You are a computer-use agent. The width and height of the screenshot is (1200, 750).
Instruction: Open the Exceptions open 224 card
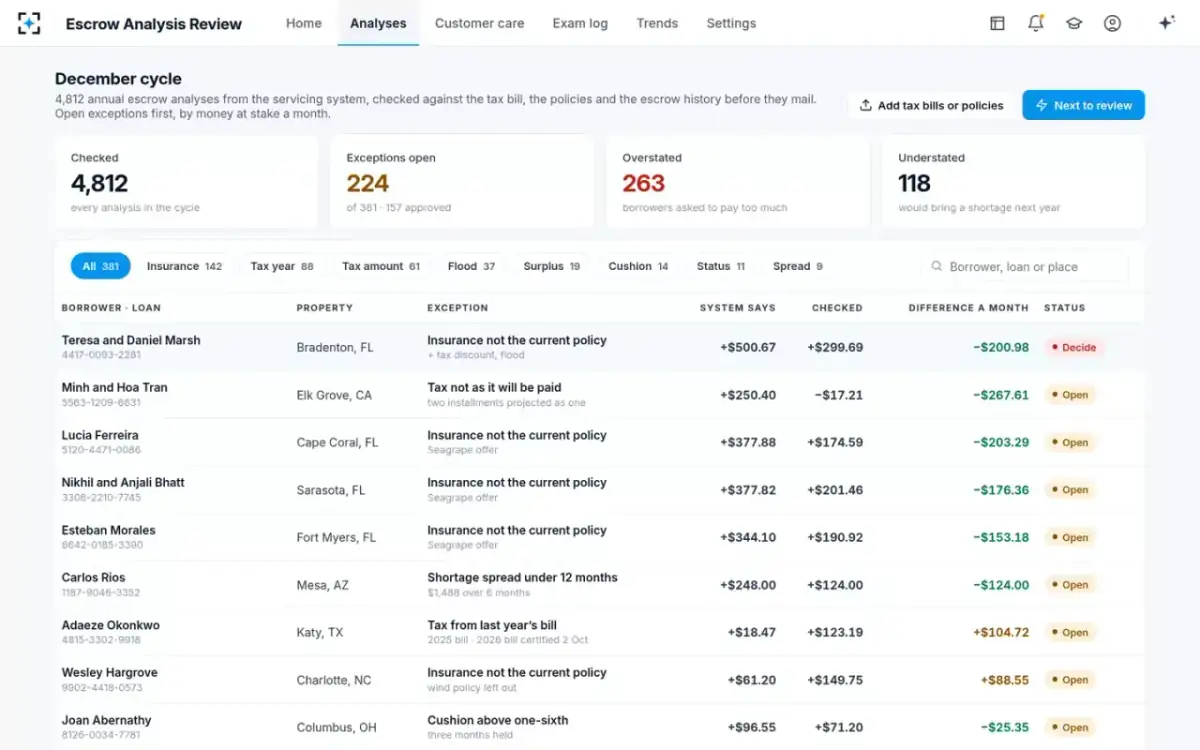coord(462,182)
